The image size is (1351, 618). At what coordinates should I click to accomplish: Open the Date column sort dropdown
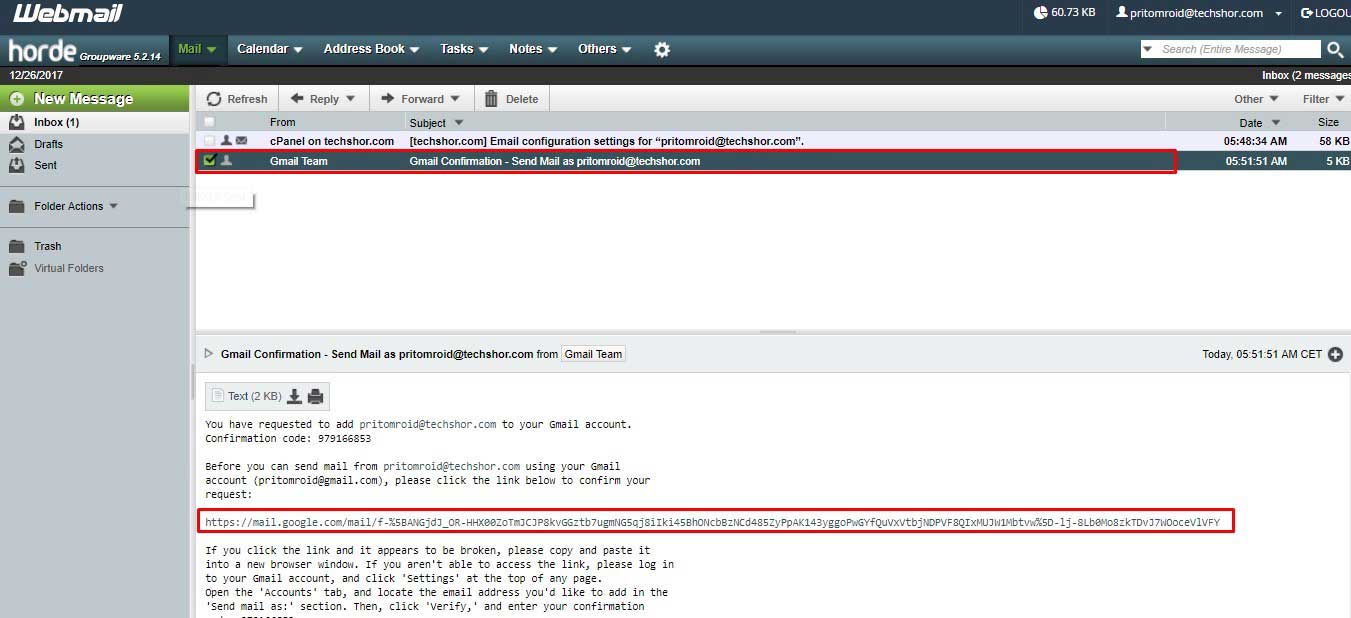click(1275, 122)
